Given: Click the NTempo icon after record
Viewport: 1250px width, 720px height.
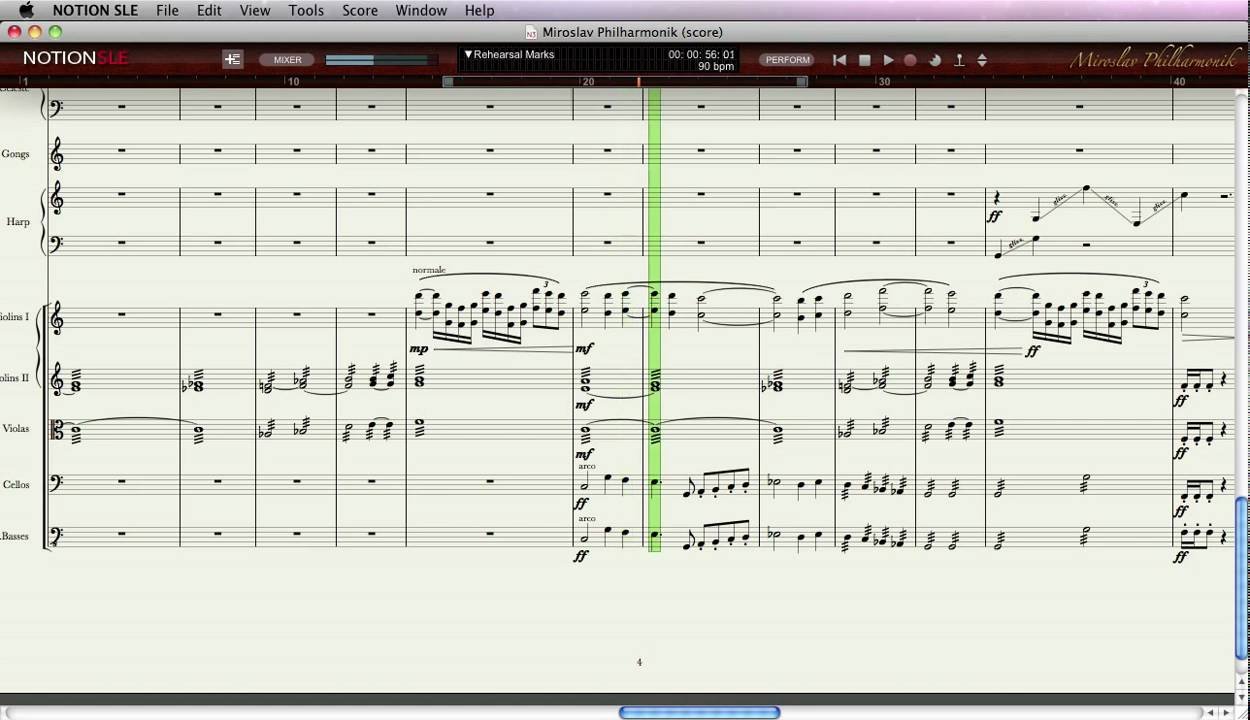Looking at the screenshot, I should click(x=935, y=60).
